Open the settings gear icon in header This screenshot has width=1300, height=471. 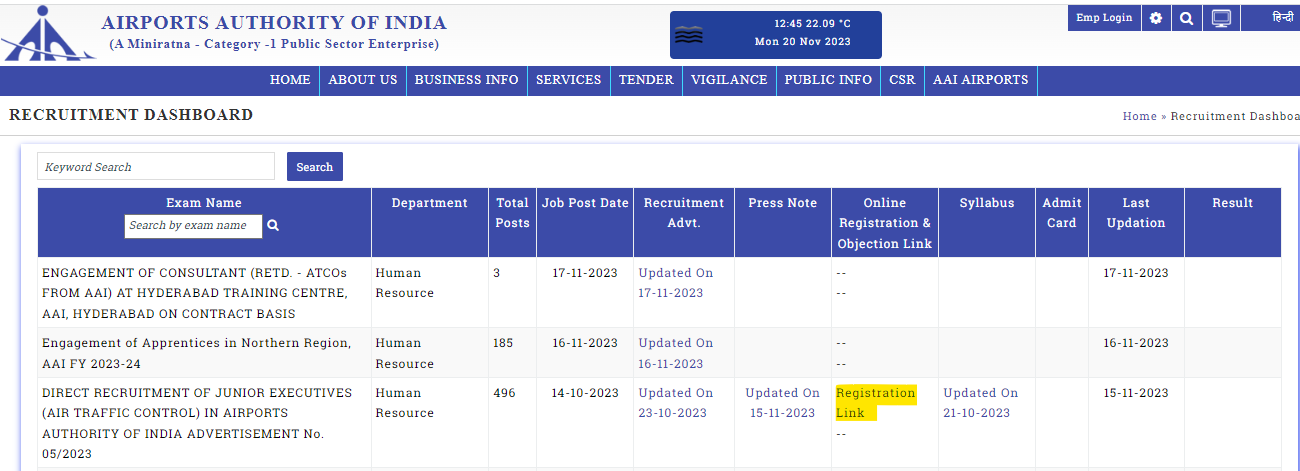pyautogui.click(x=1156, y=18)
